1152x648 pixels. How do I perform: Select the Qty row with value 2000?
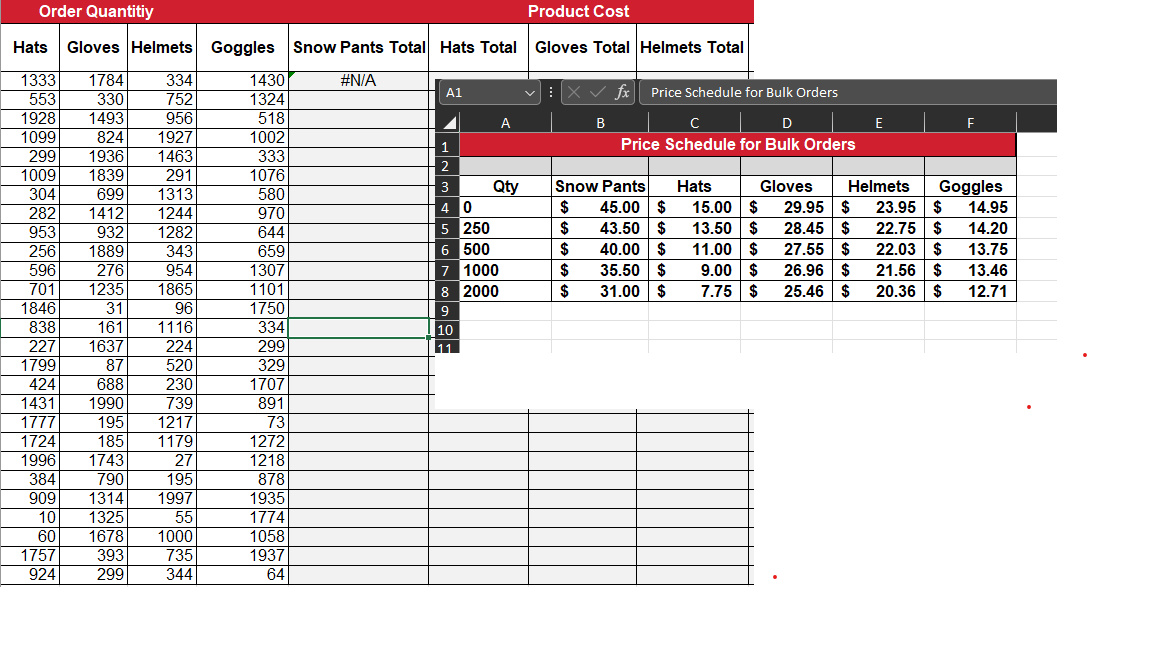pyautogui.click(x=505, y=291)
